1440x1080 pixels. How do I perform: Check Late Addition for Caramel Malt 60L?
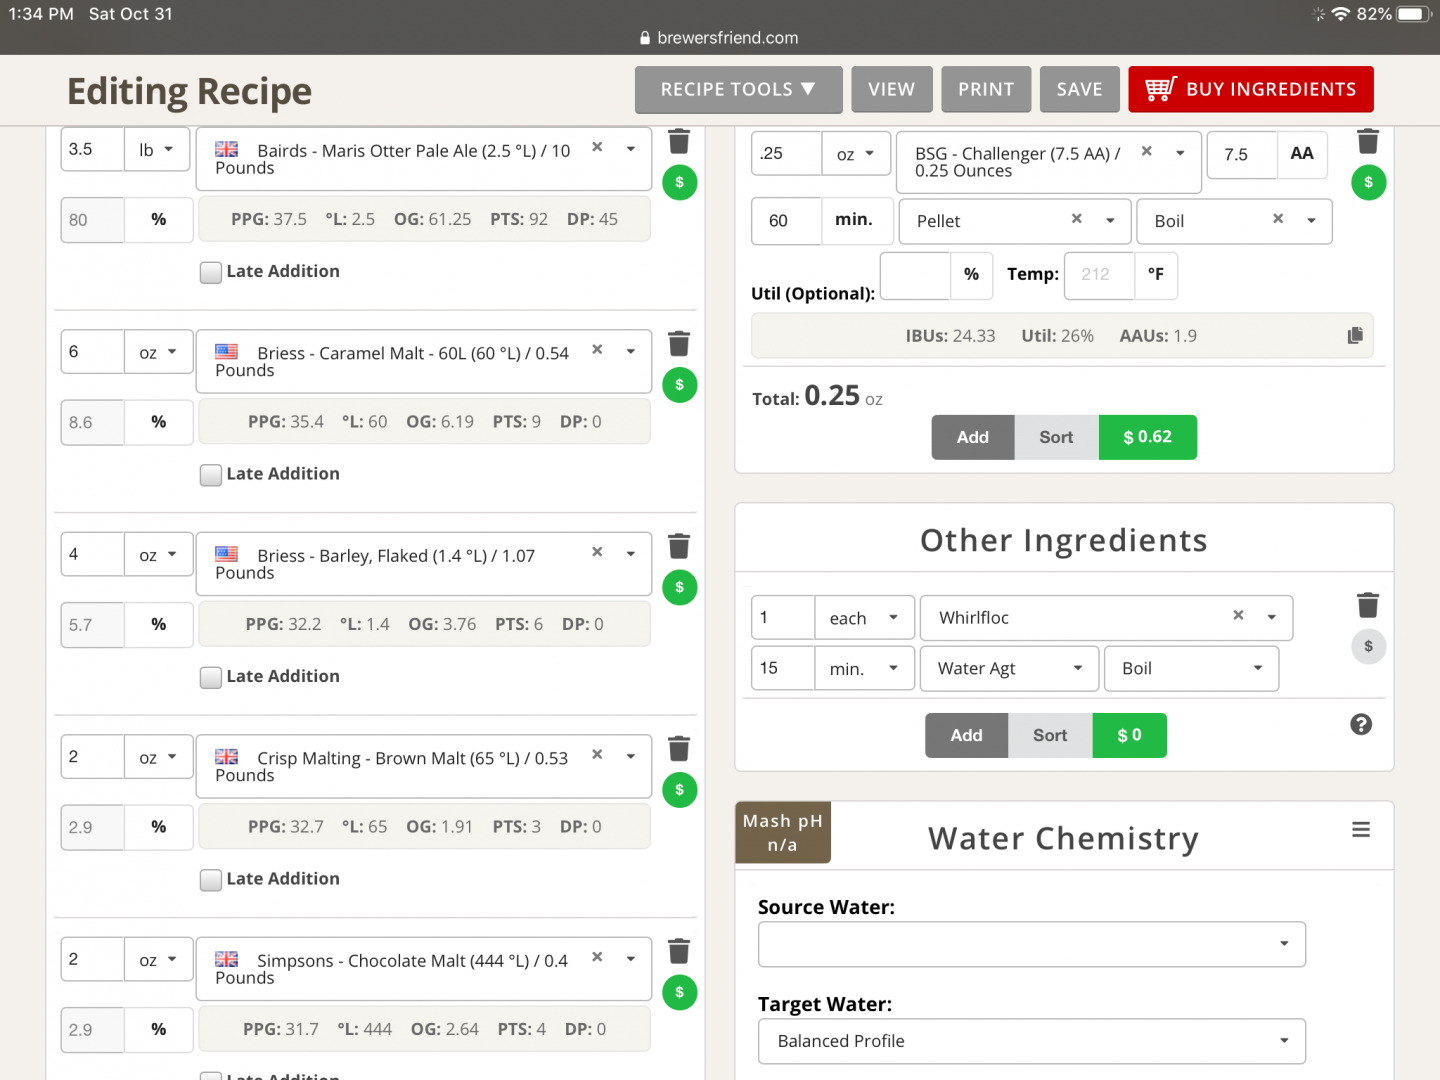point(211,475)
